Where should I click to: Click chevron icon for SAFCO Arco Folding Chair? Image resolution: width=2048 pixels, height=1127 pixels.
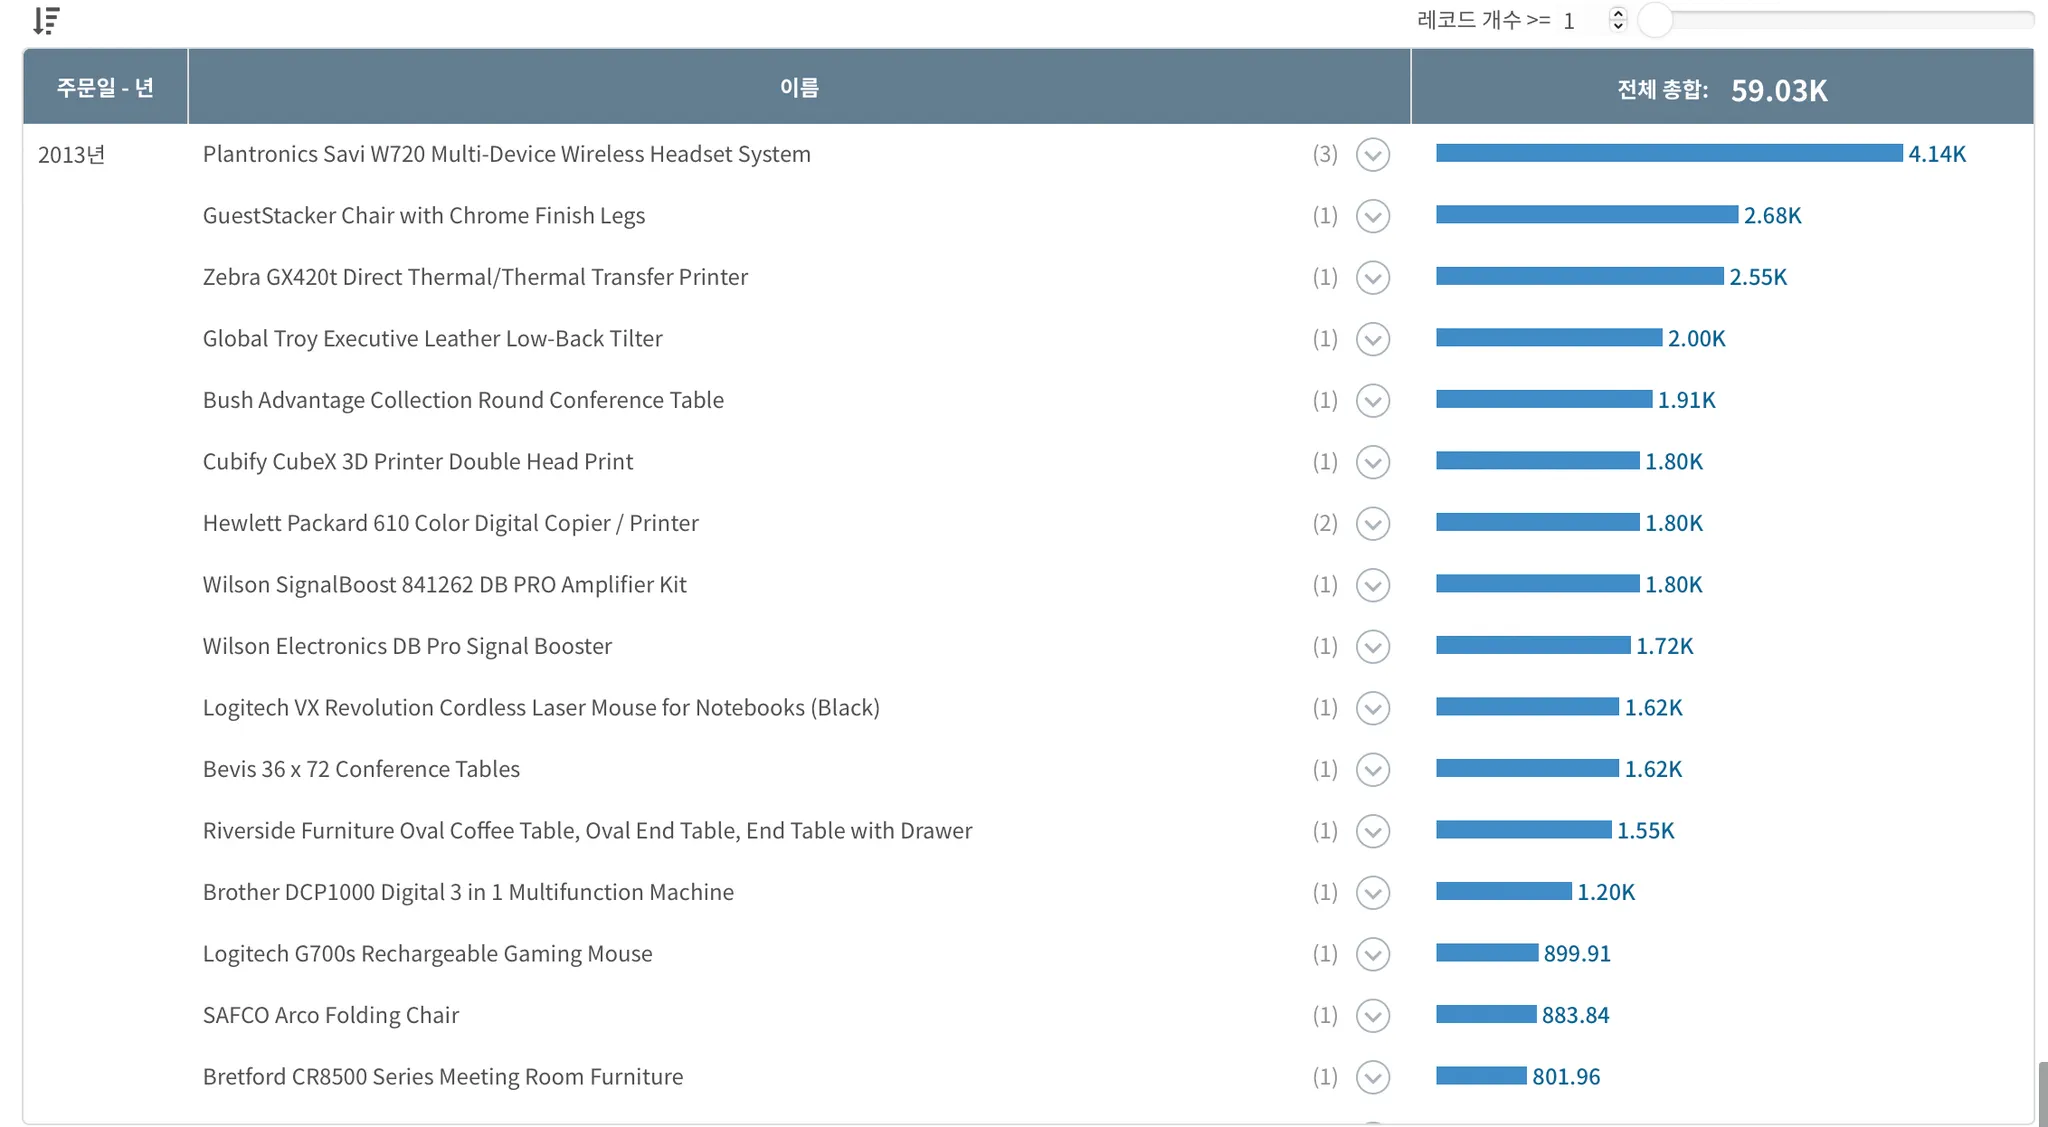pyautogui.click(x=1372, y=1016)
